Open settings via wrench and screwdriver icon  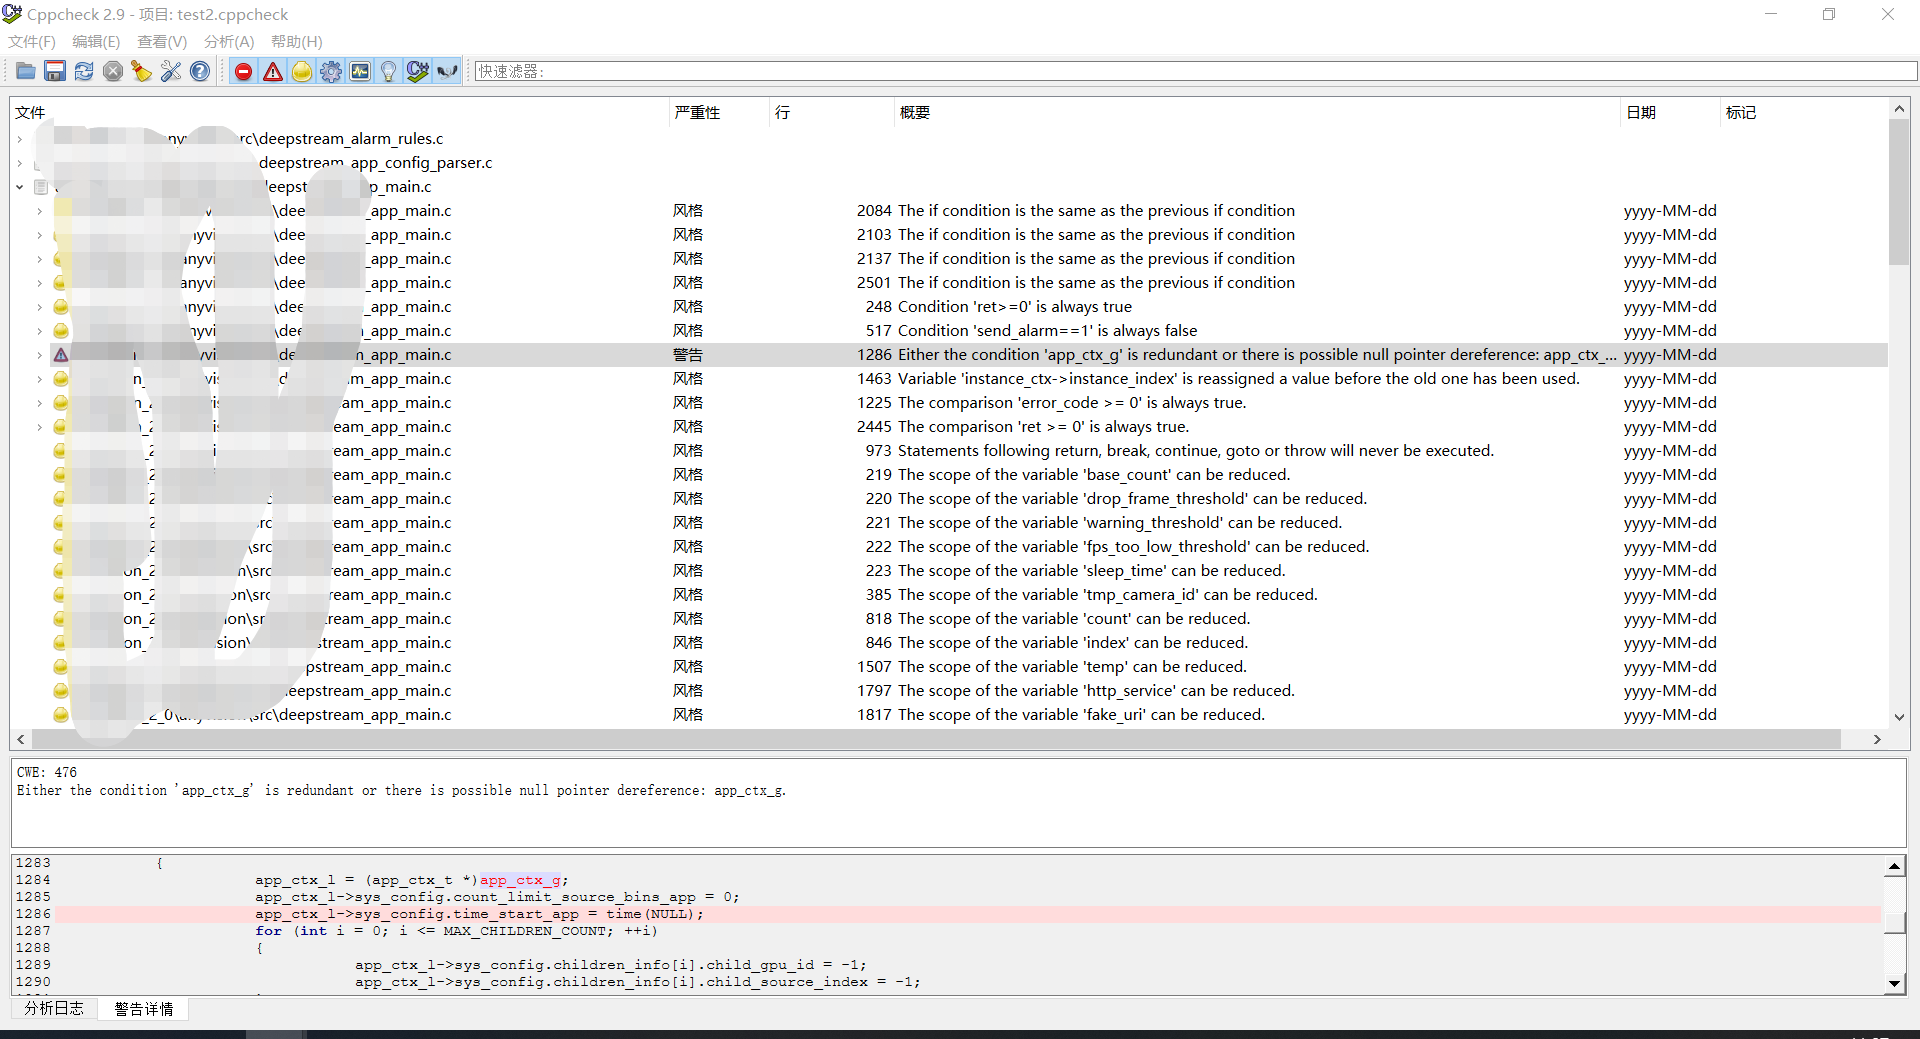pos(171,71)
